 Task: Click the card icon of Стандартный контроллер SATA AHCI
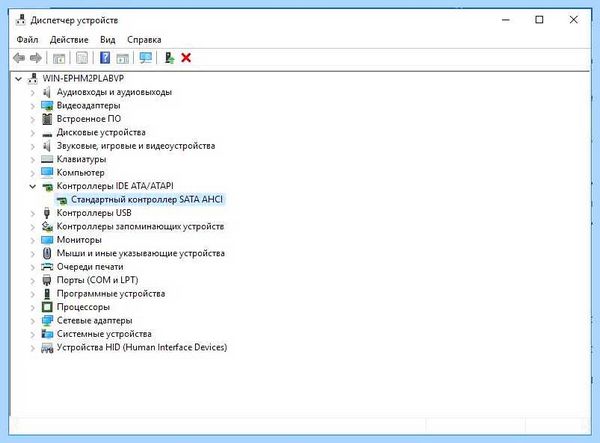[61, 200]
